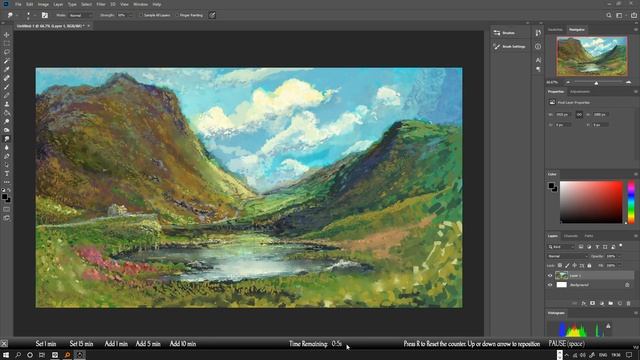
Task: Open the Strength slider dropdown arrow
Action: (131, 15)
